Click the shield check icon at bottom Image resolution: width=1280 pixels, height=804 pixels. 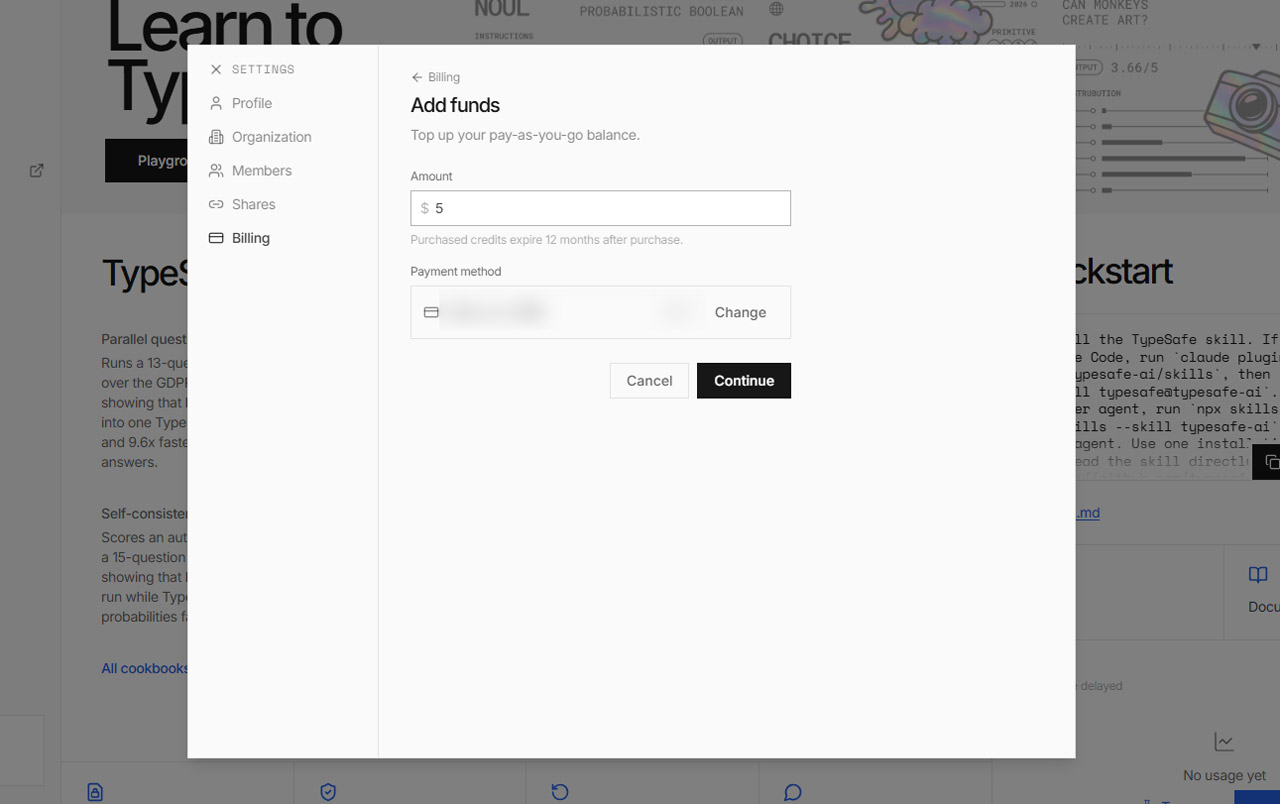328,792
